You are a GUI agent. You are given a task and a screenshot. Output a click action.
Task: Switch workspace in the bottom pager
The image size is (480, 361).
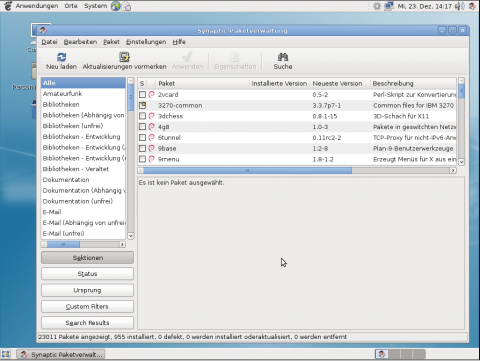coord(400,354)
